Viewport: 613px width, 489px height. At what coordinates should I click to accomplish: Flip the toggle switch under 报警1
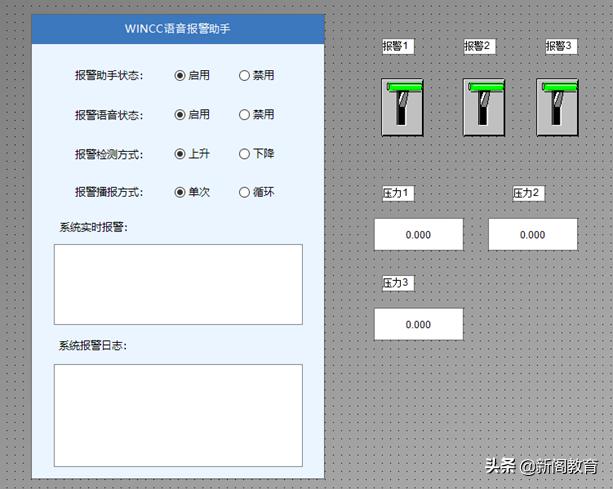402,107
